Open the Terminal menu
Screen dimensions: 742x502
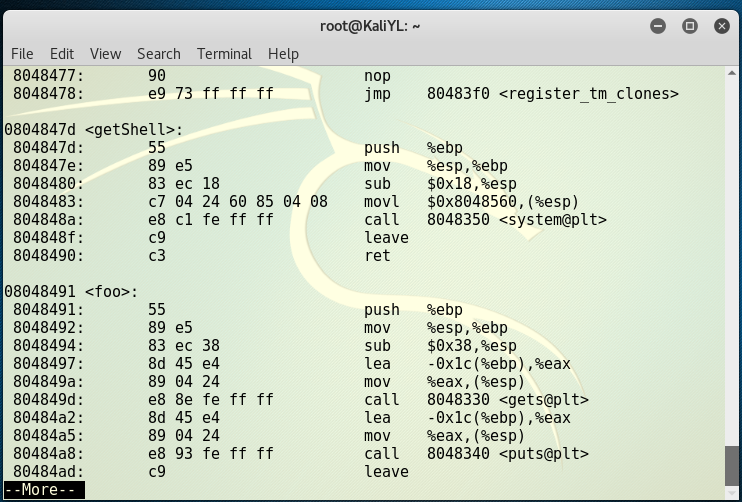[224, 54]
